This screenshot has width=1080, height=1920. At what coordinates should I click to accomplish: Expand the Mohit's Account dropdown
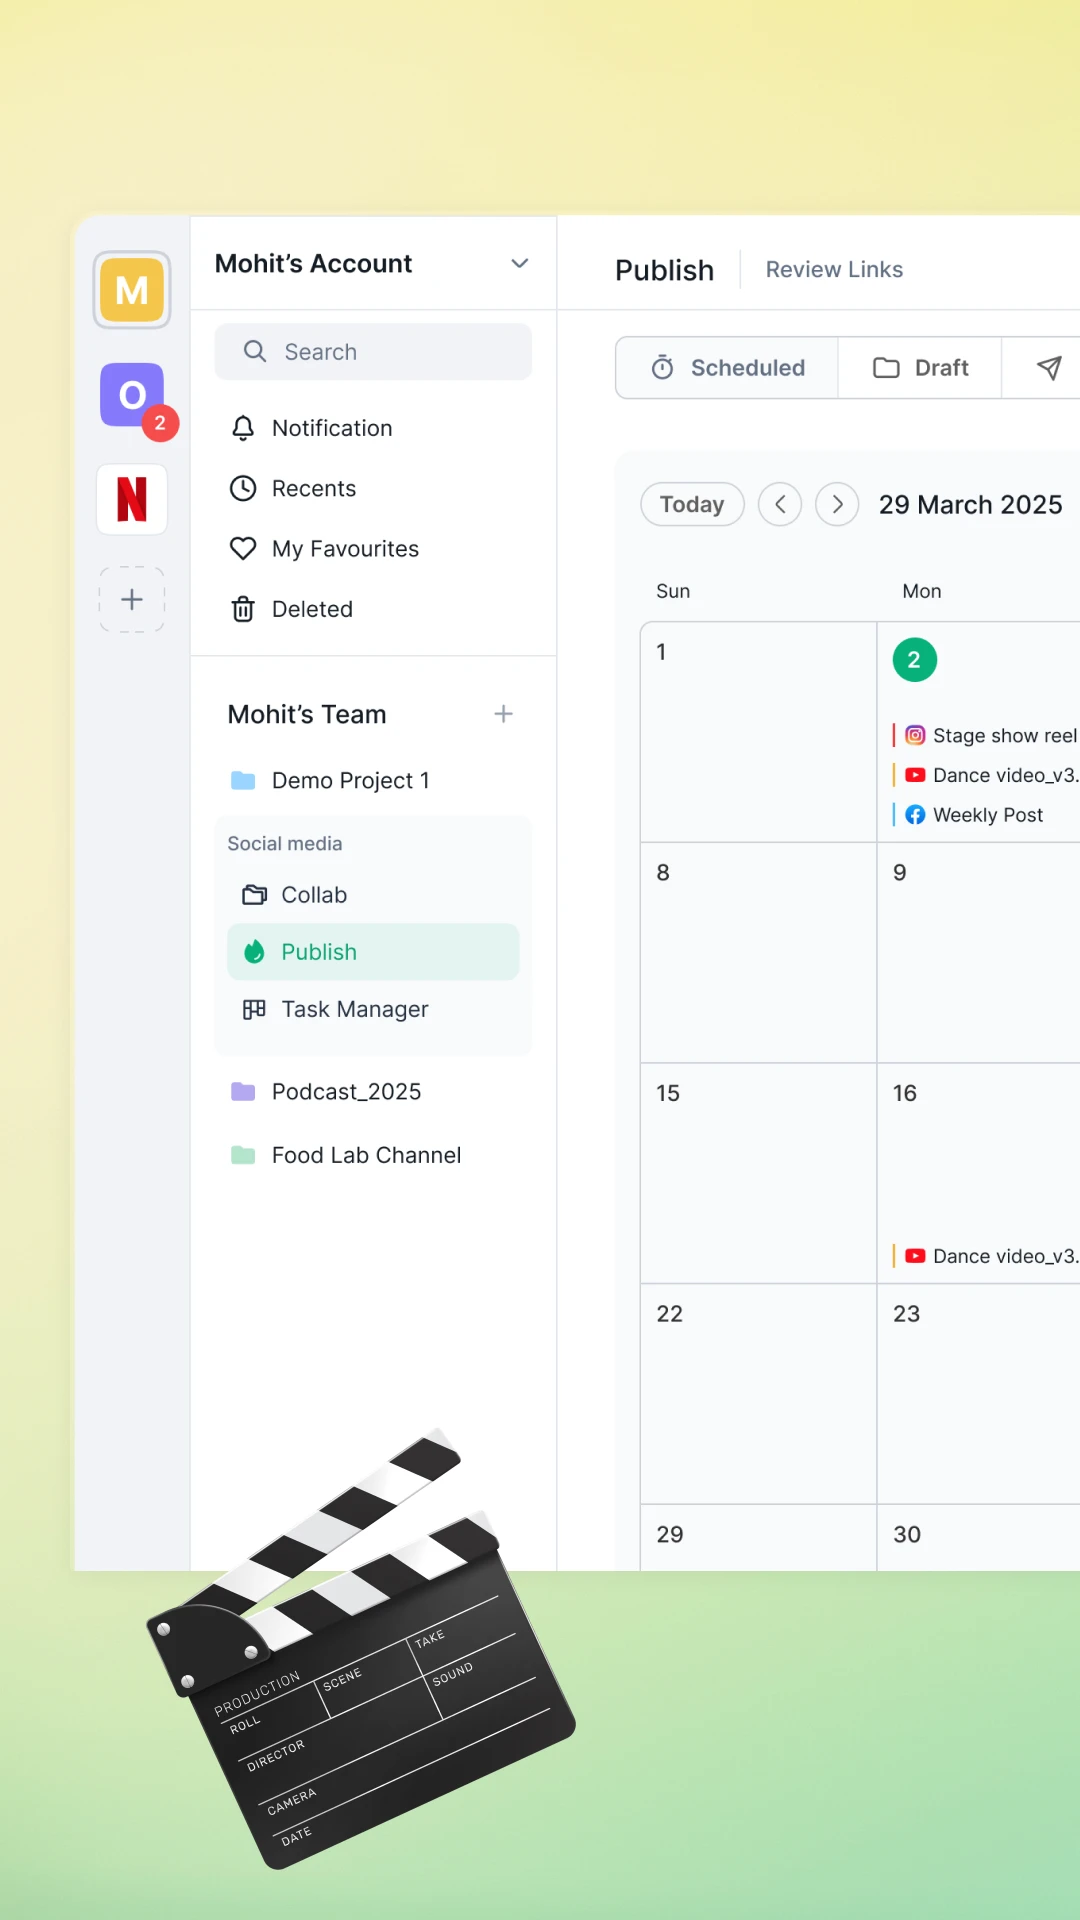pos(520,263)
